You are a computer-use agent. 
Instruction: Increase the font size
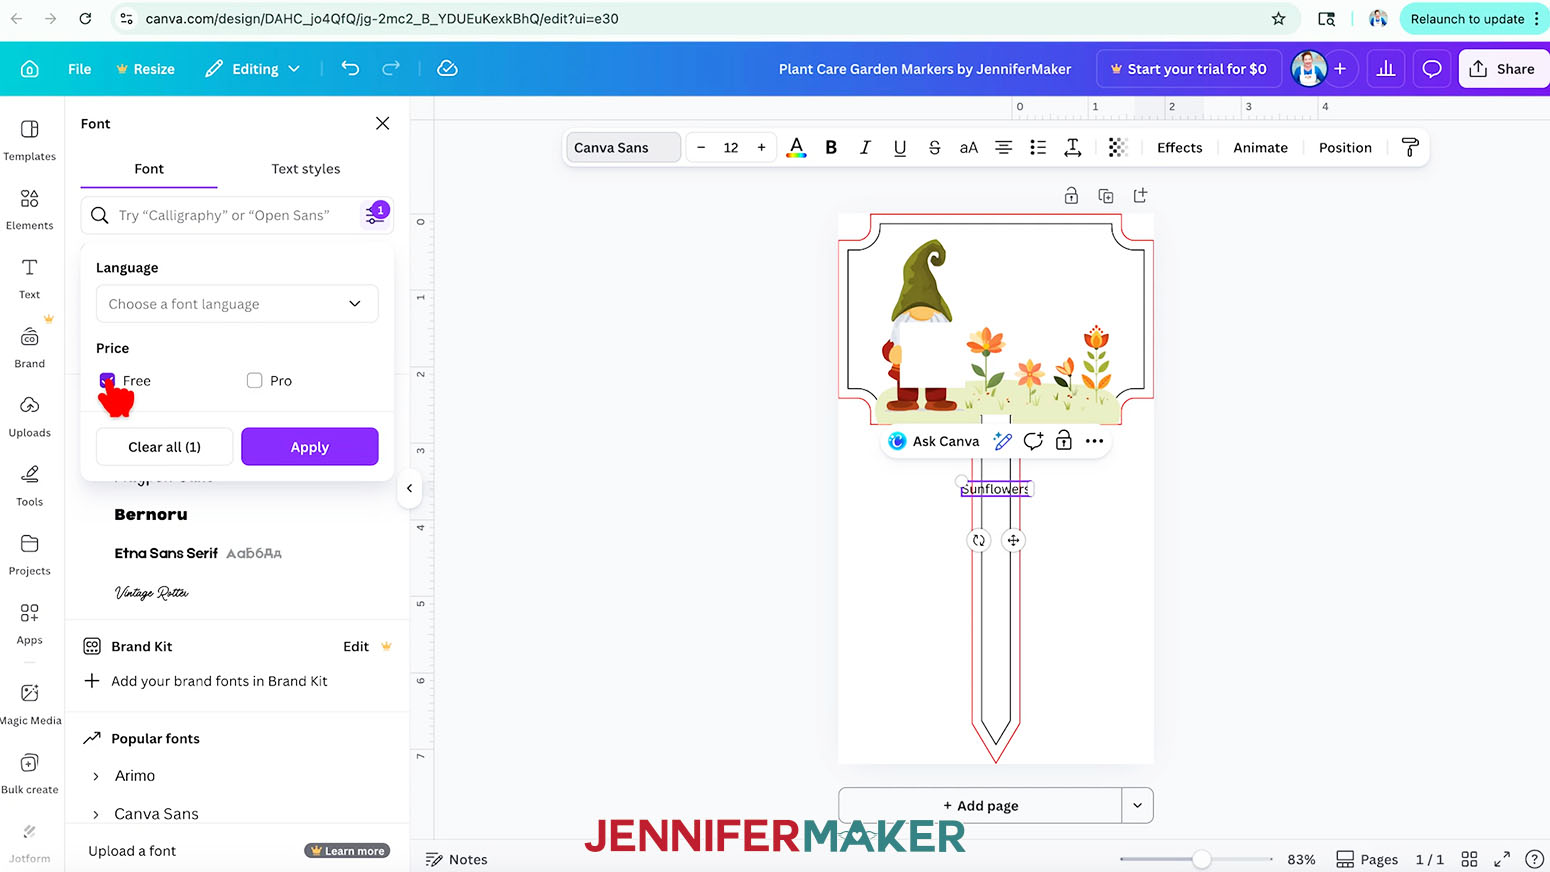point(761,147)
